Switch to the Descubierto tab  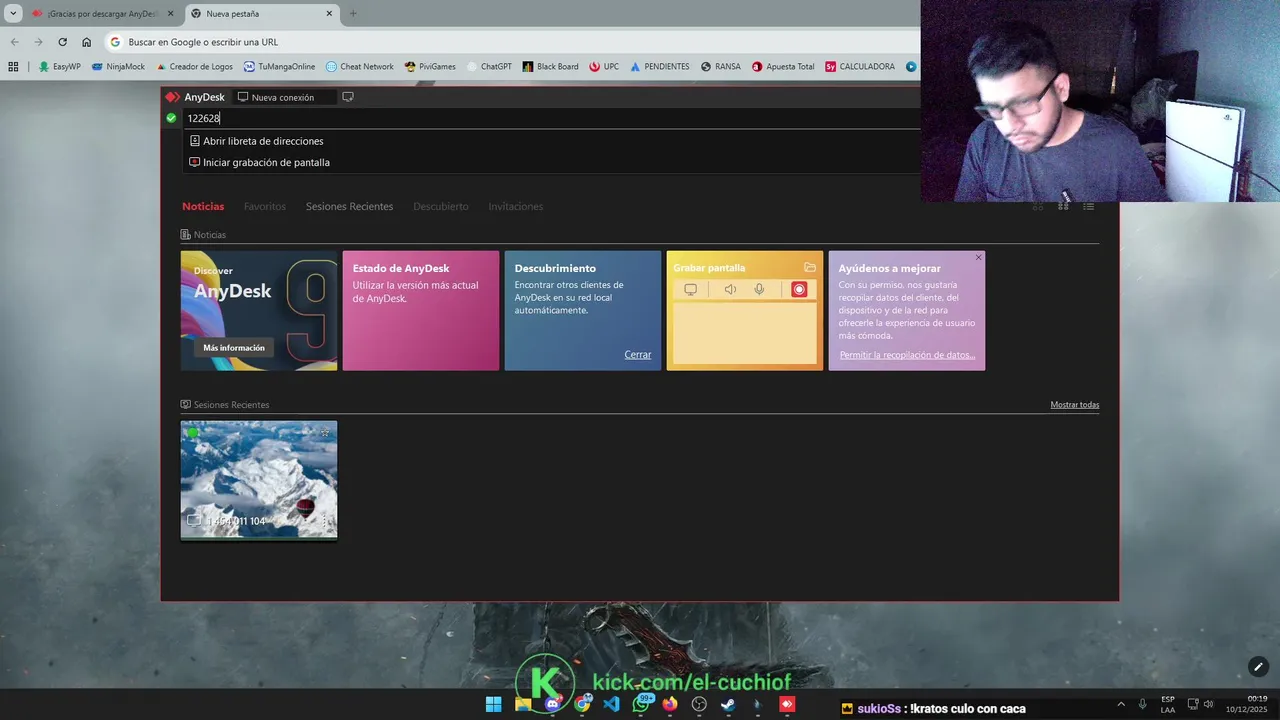coord(441,206)
